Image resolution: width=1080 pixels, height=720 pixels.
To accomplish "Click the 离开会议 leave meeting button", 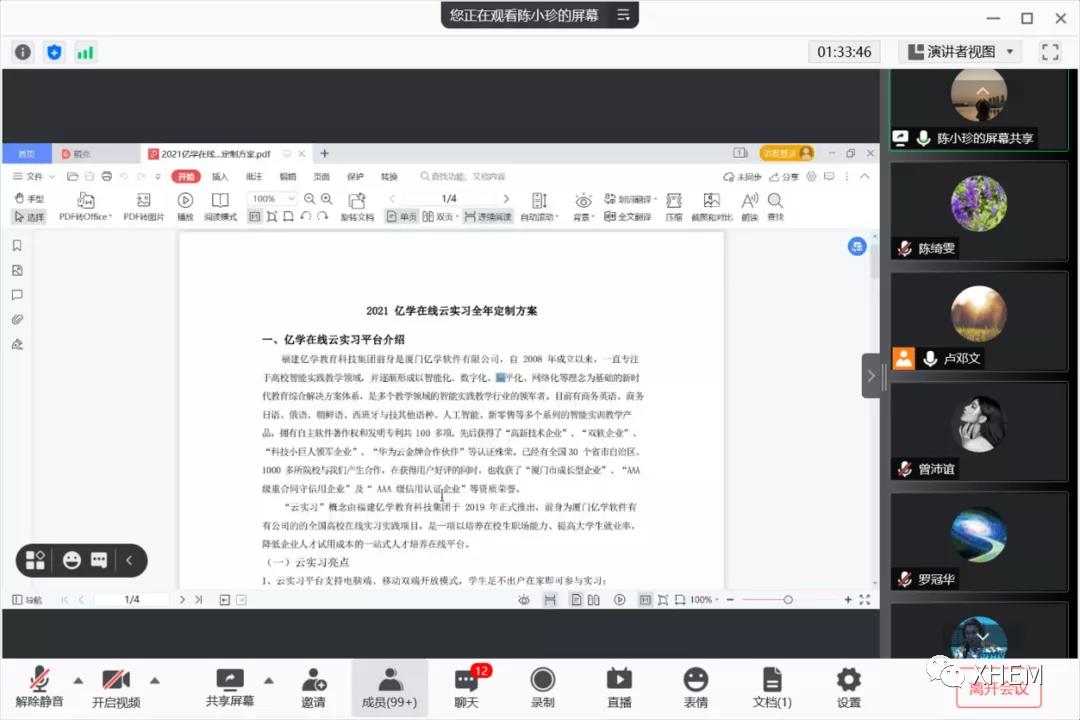I will pyautogui.click(x=997, y=689).
